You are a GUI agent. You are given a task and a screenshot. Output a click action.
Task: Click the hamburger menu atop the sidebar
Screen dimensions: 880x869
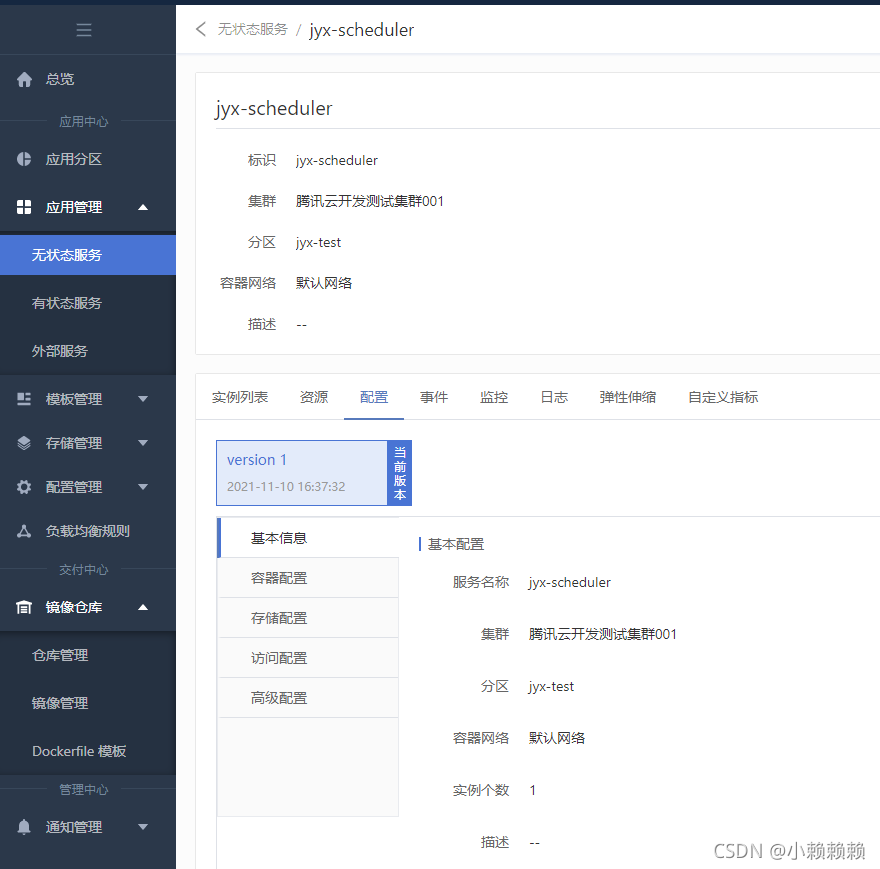click(84, 30)
